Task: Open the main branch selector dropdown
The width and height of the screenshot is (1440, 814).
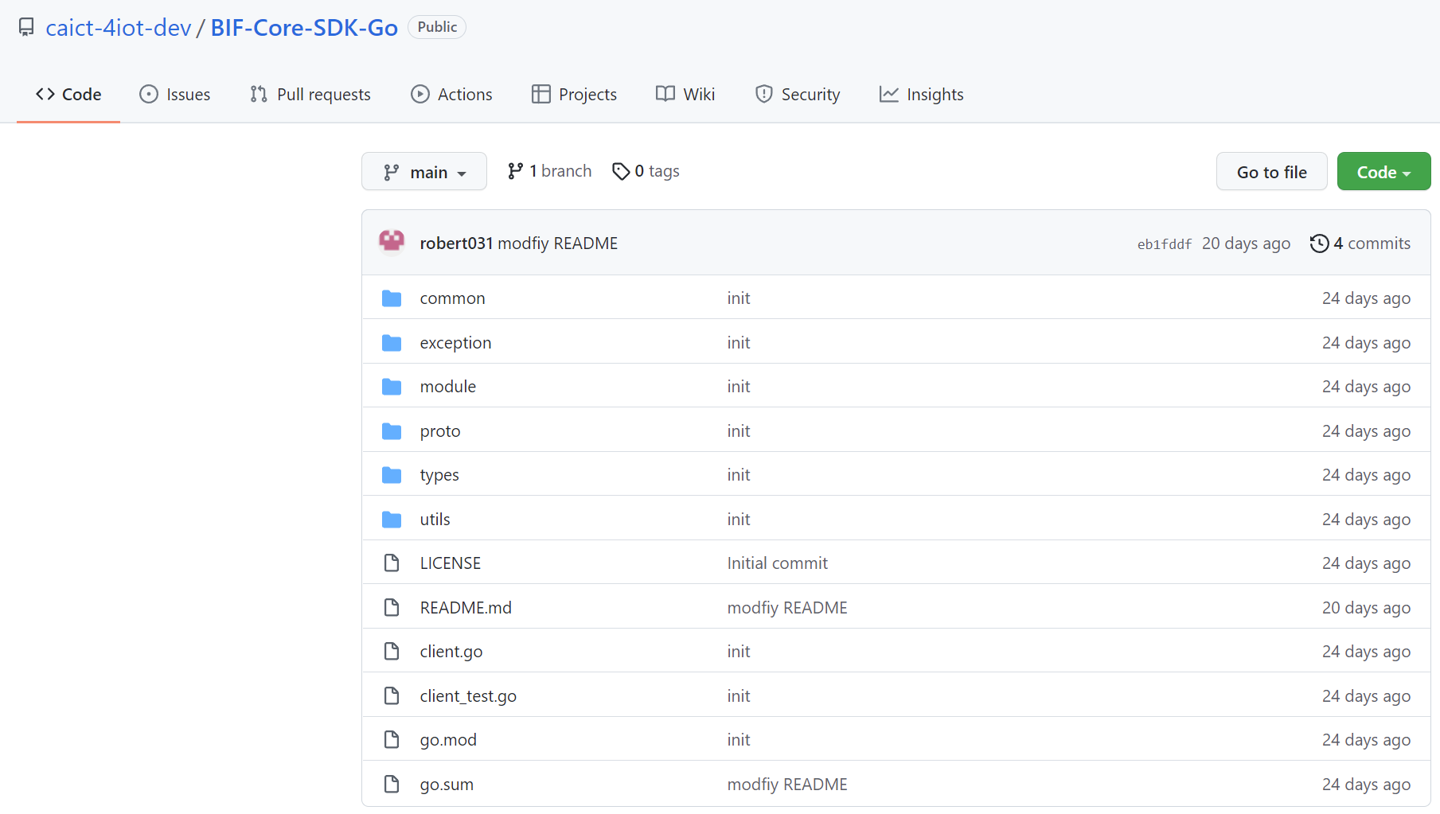Action: pyautogui.click(x=424, y=172)
